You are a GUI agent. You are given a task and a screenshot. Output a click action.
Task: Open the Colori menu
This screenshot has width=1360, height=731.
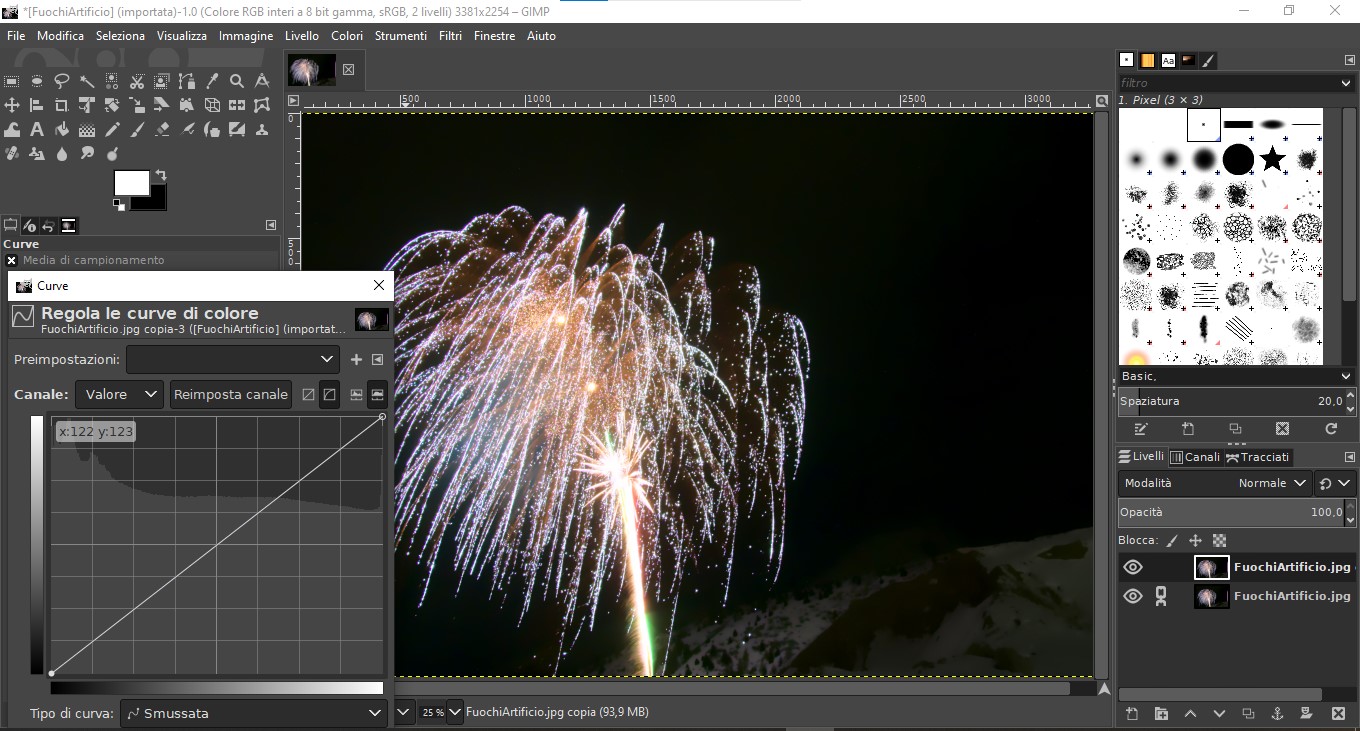(347, 36)
